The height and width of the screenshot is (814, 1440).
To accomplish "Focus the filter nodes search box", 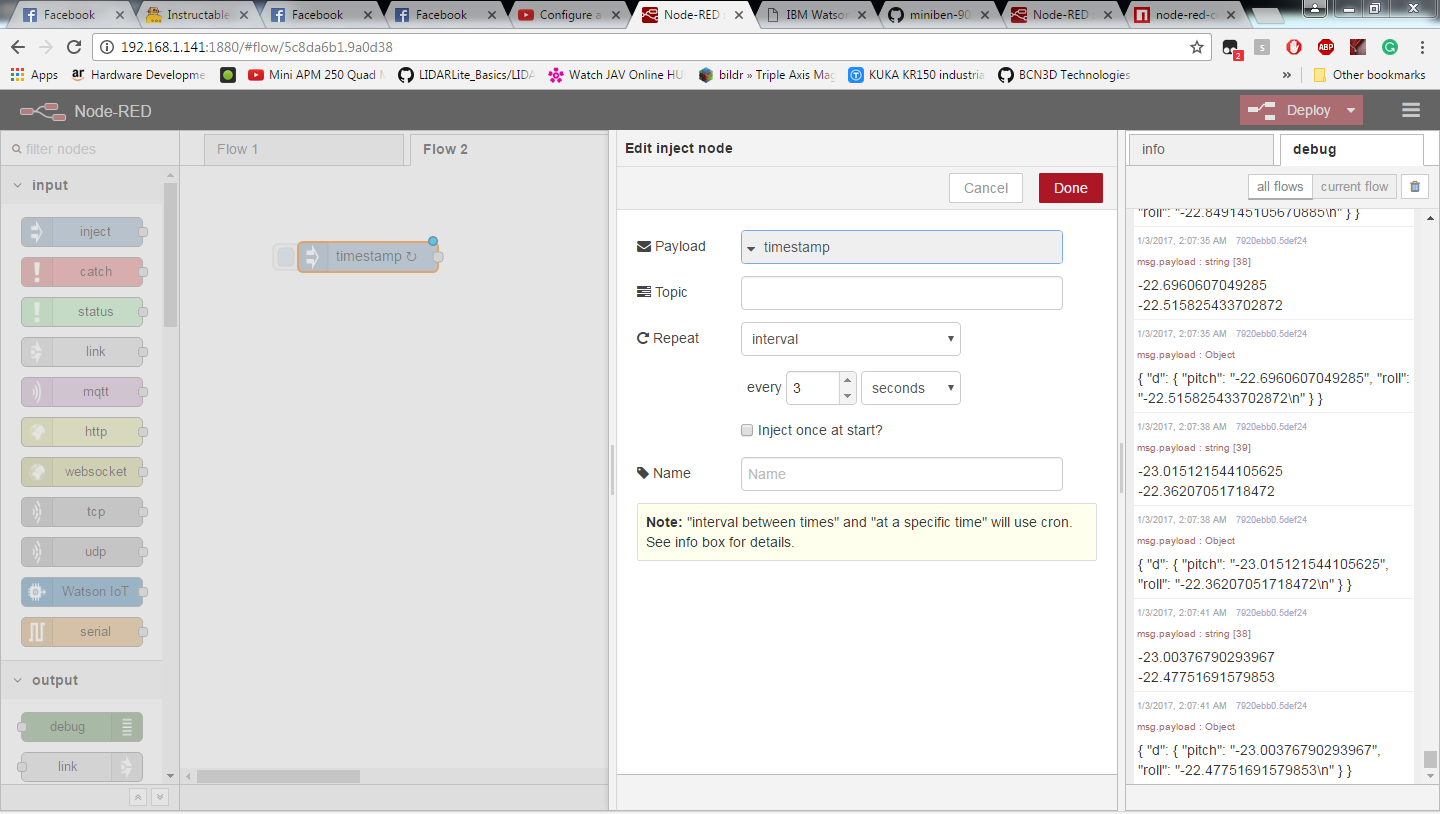I will (90, 149).
